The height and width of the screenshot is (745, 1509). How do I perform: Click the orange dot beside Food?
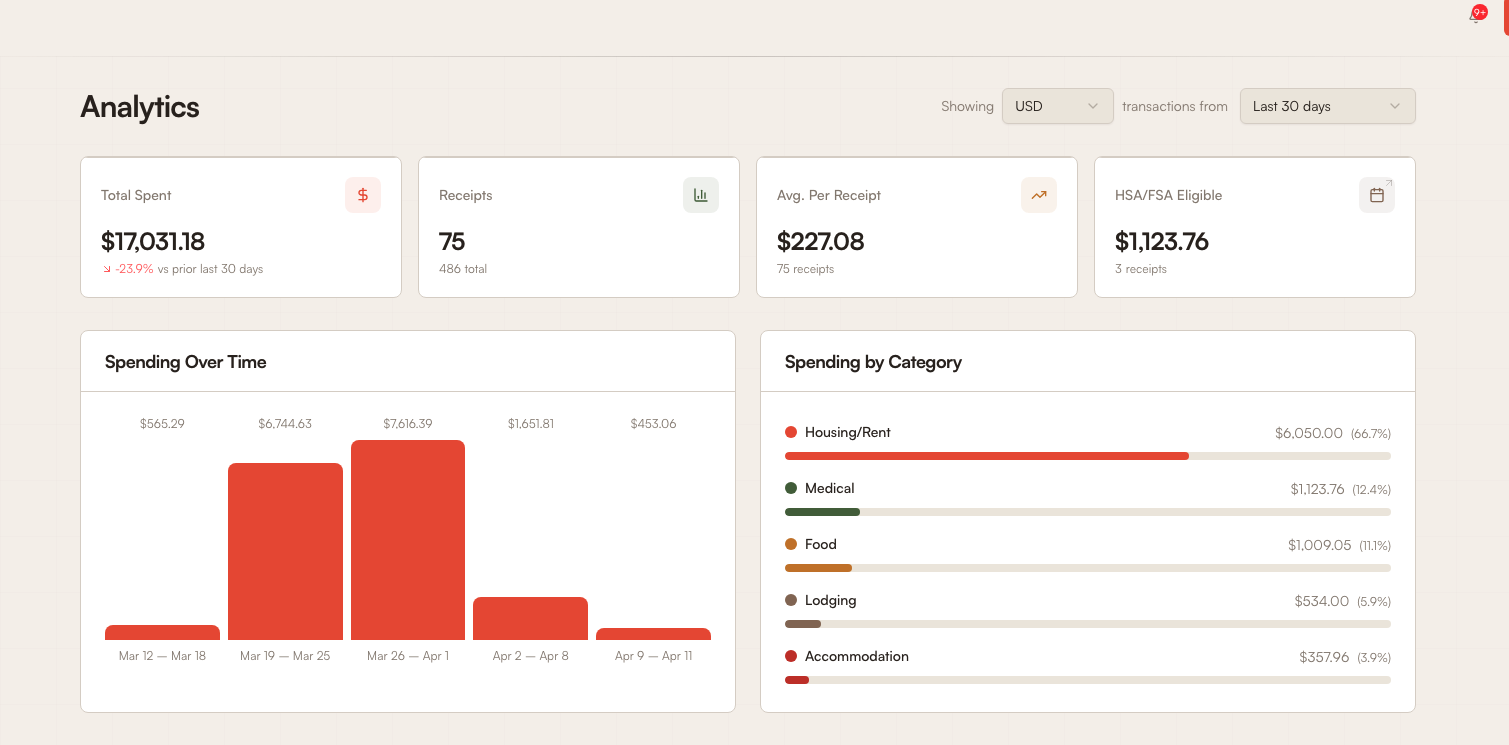point(792,544)
